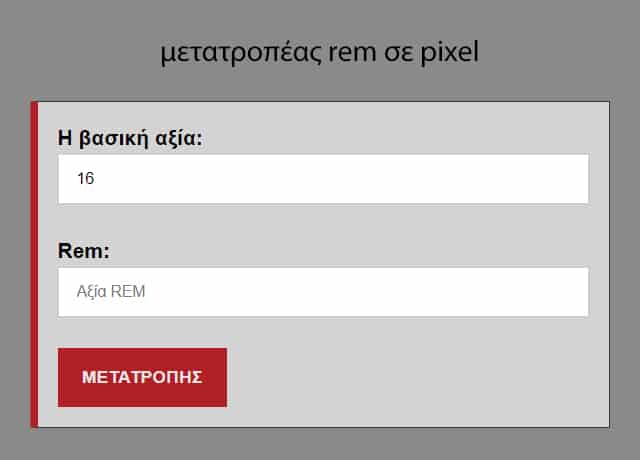Focus the Rem input field
This screenshot has height=460, width=640.
click(x=322, y=292)
